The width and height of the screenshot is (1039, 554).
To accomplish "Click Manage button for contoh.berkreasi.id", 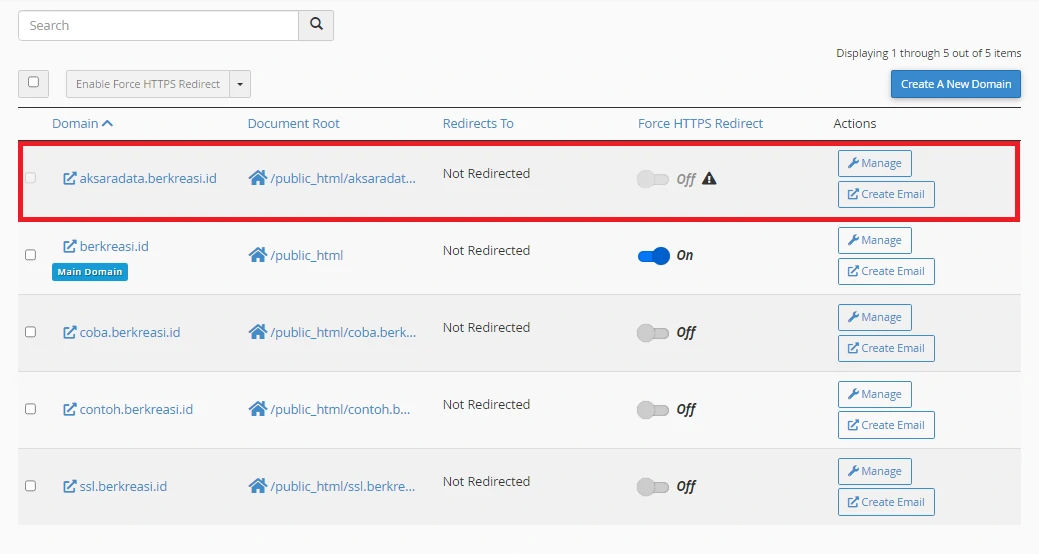I will click(x=875, y=394).
